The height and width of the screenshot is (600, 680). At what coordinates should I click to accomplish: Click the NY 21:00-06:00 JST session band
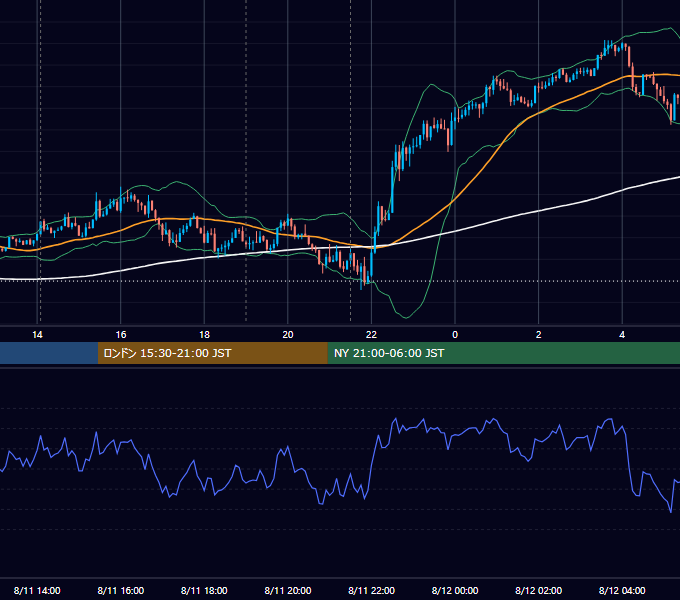503,353
